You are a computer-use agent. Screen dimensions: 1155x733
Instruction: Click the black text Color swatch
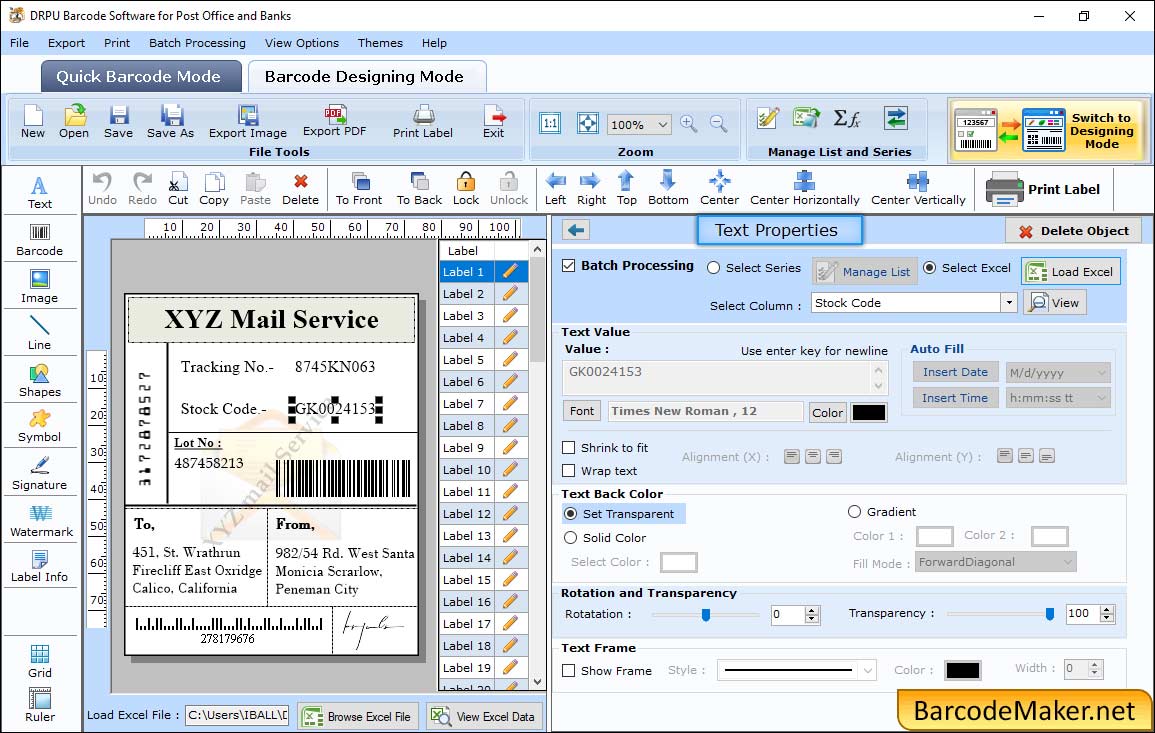tap(868, 413)
